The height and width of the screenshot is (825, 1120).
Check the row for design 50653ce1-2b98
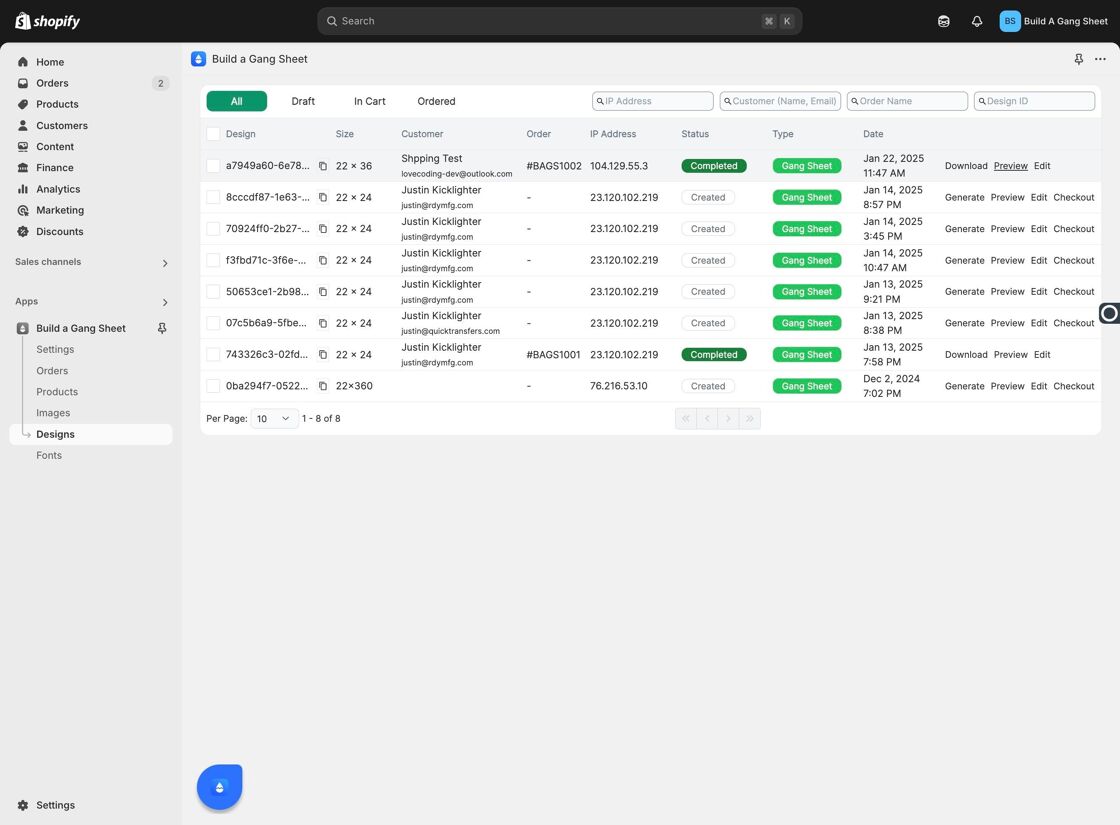213,291
